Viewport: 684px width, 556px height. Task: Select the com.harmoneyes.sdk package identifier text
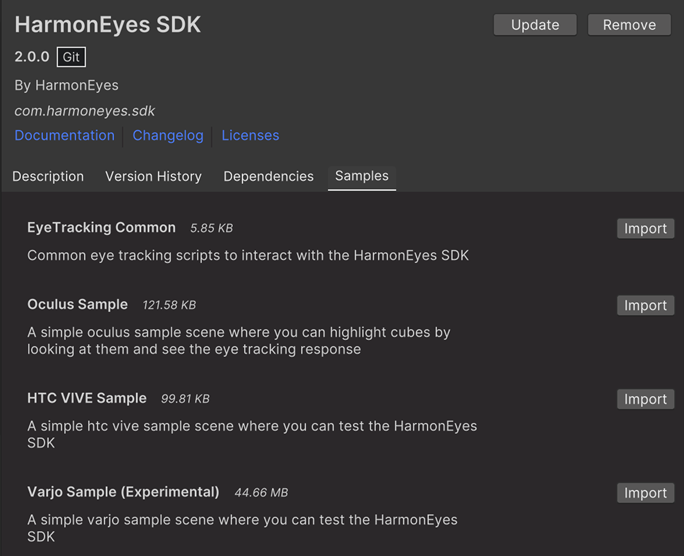pyautogui.click(x=85, y=111)
